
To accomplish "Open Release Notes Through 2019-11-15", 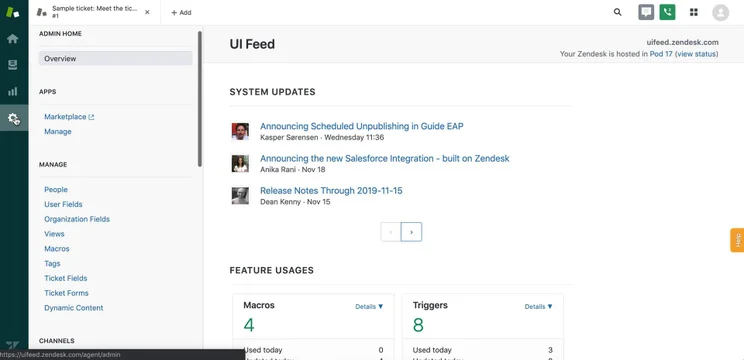I will tap(331, 191).
